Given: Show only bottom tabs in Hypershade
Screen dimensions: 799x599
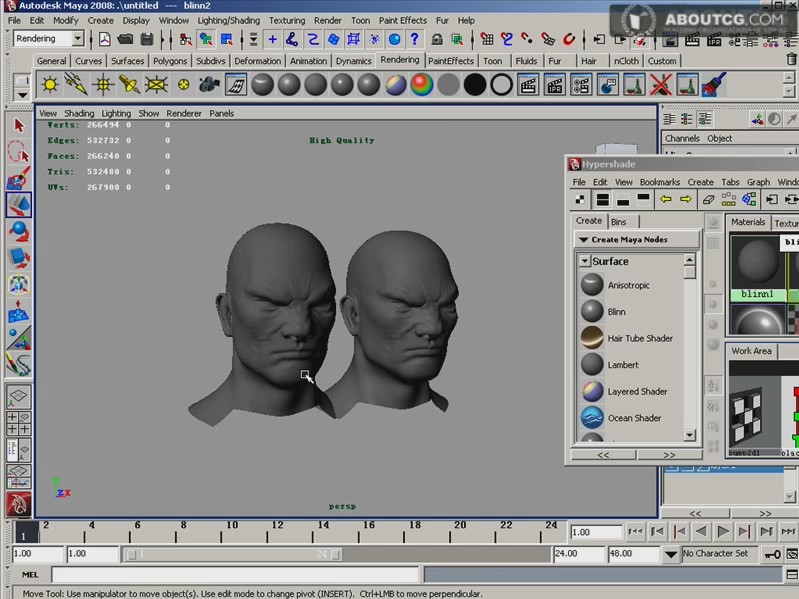Looking at the screenshot, I should [x=623, y=199].
